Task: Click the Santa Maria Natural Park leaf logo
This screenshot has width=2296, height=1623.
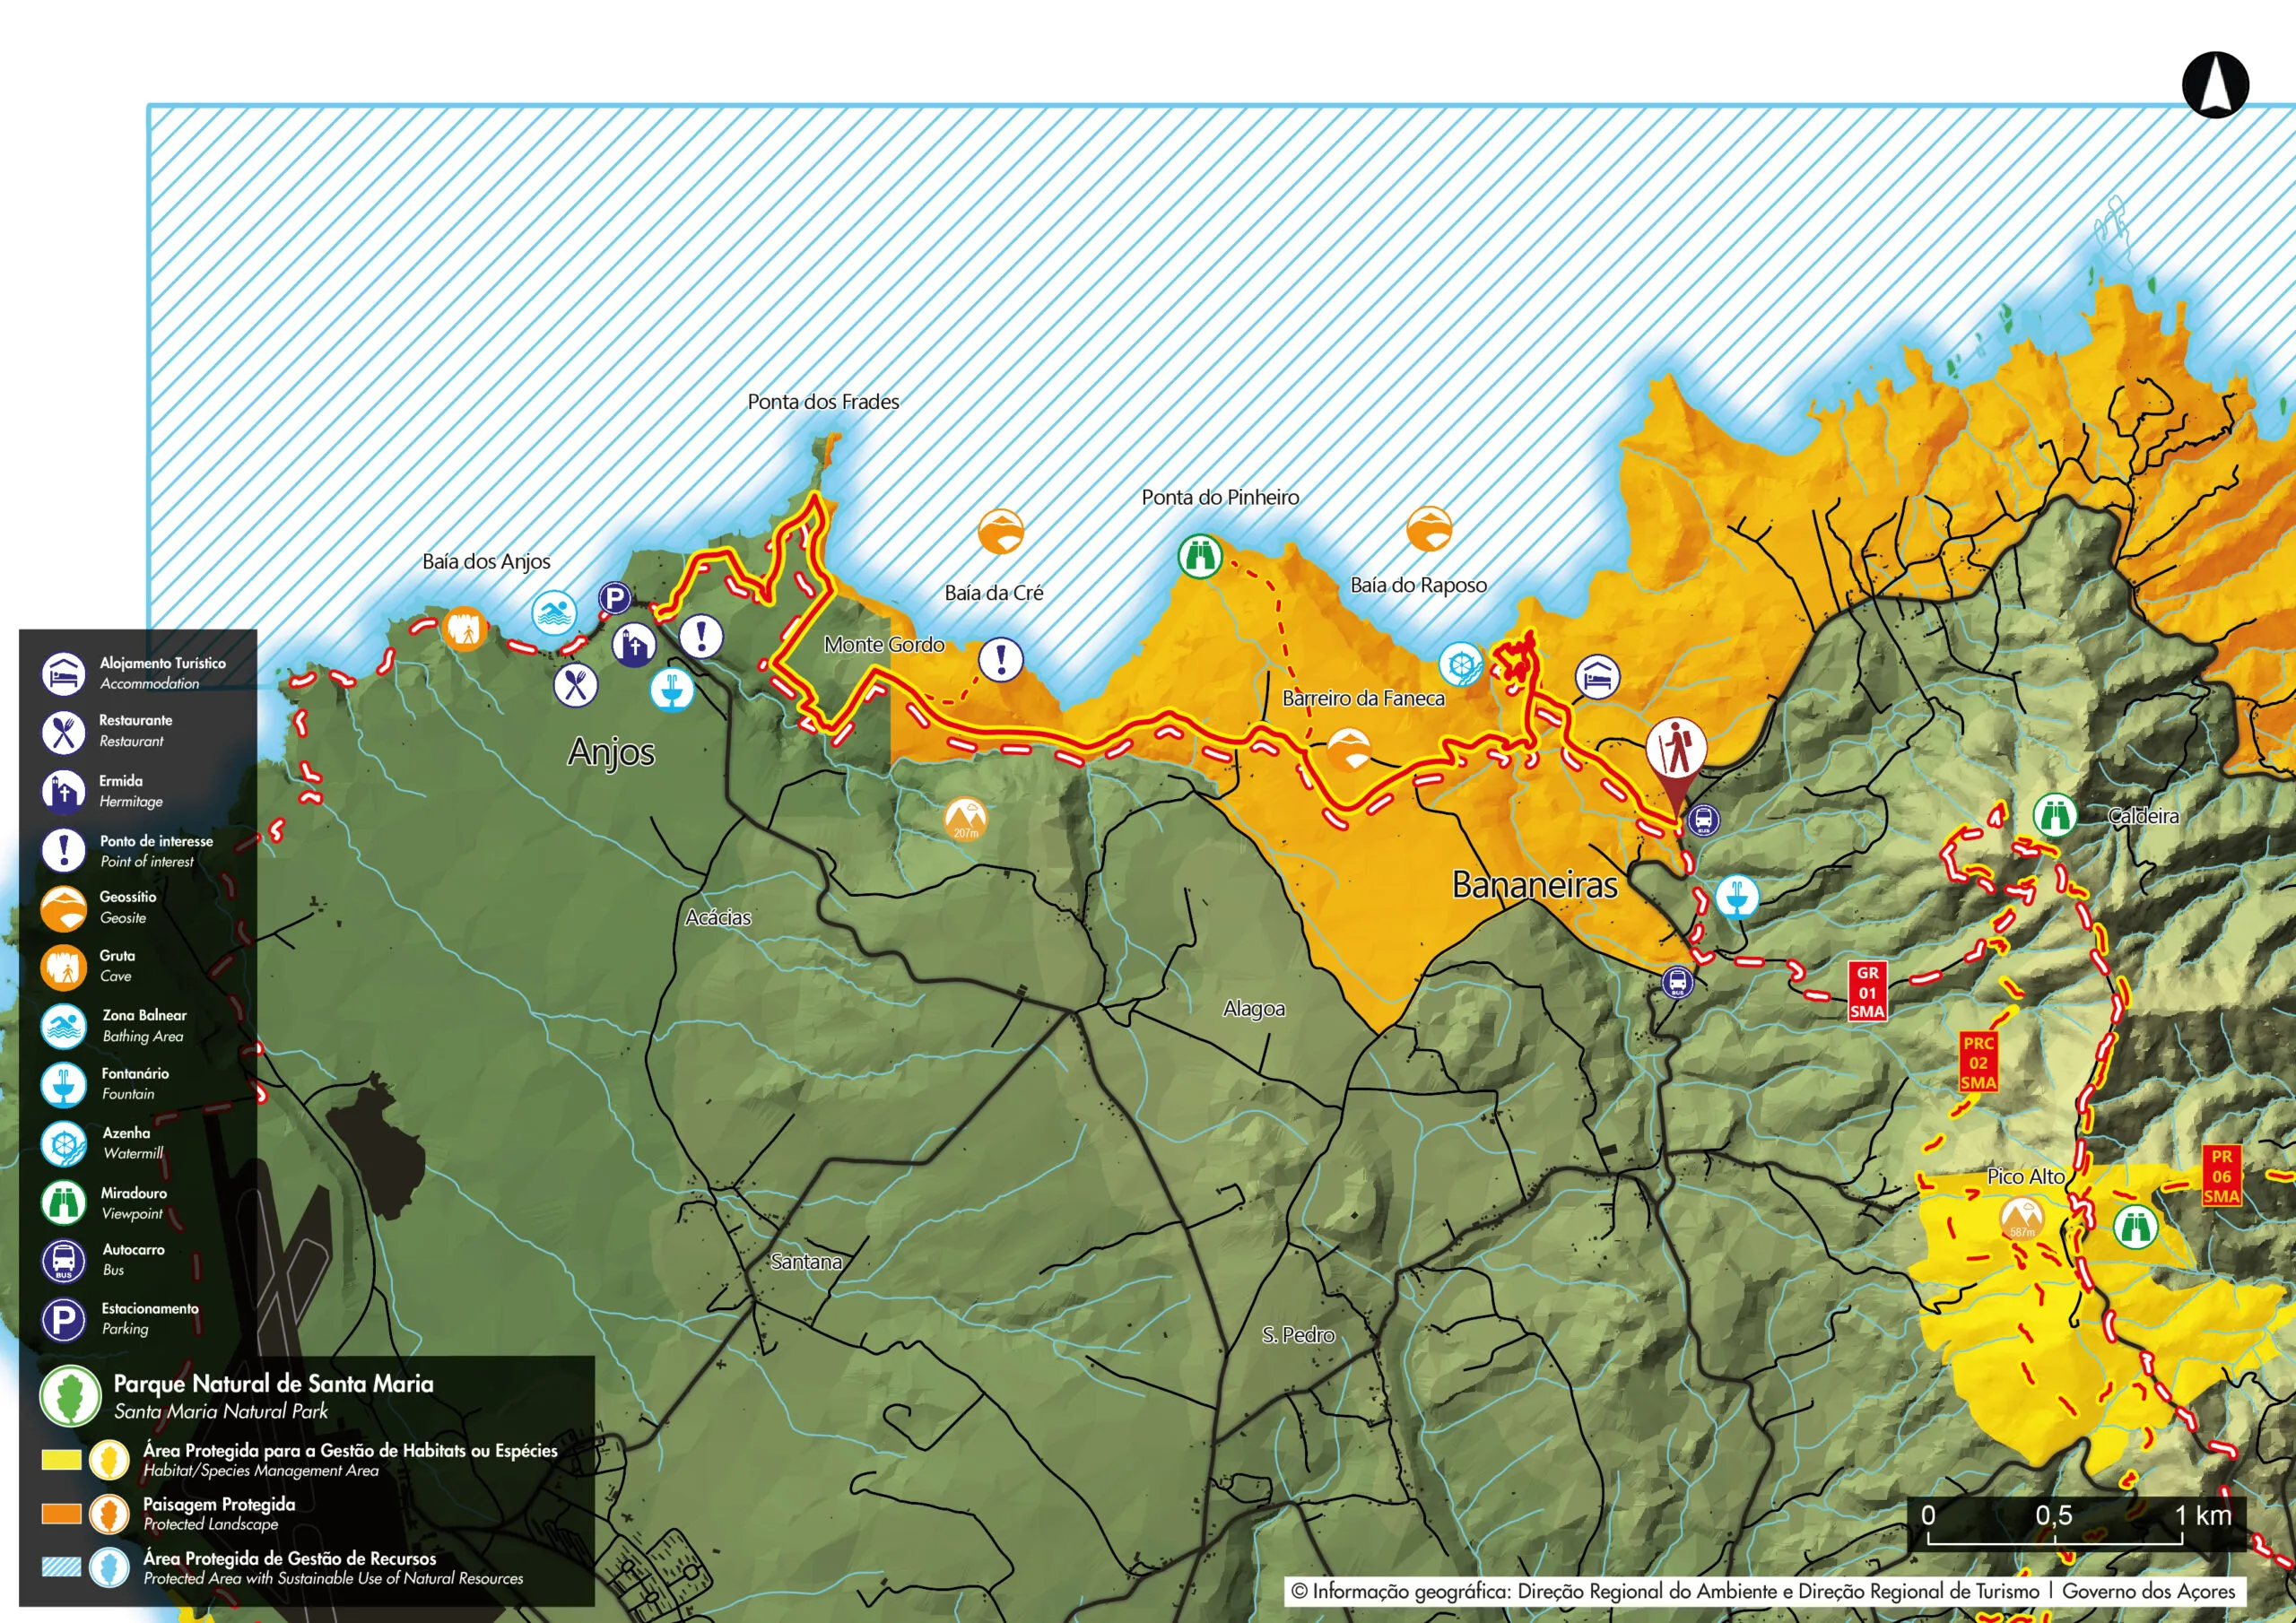Action: 70,1396
